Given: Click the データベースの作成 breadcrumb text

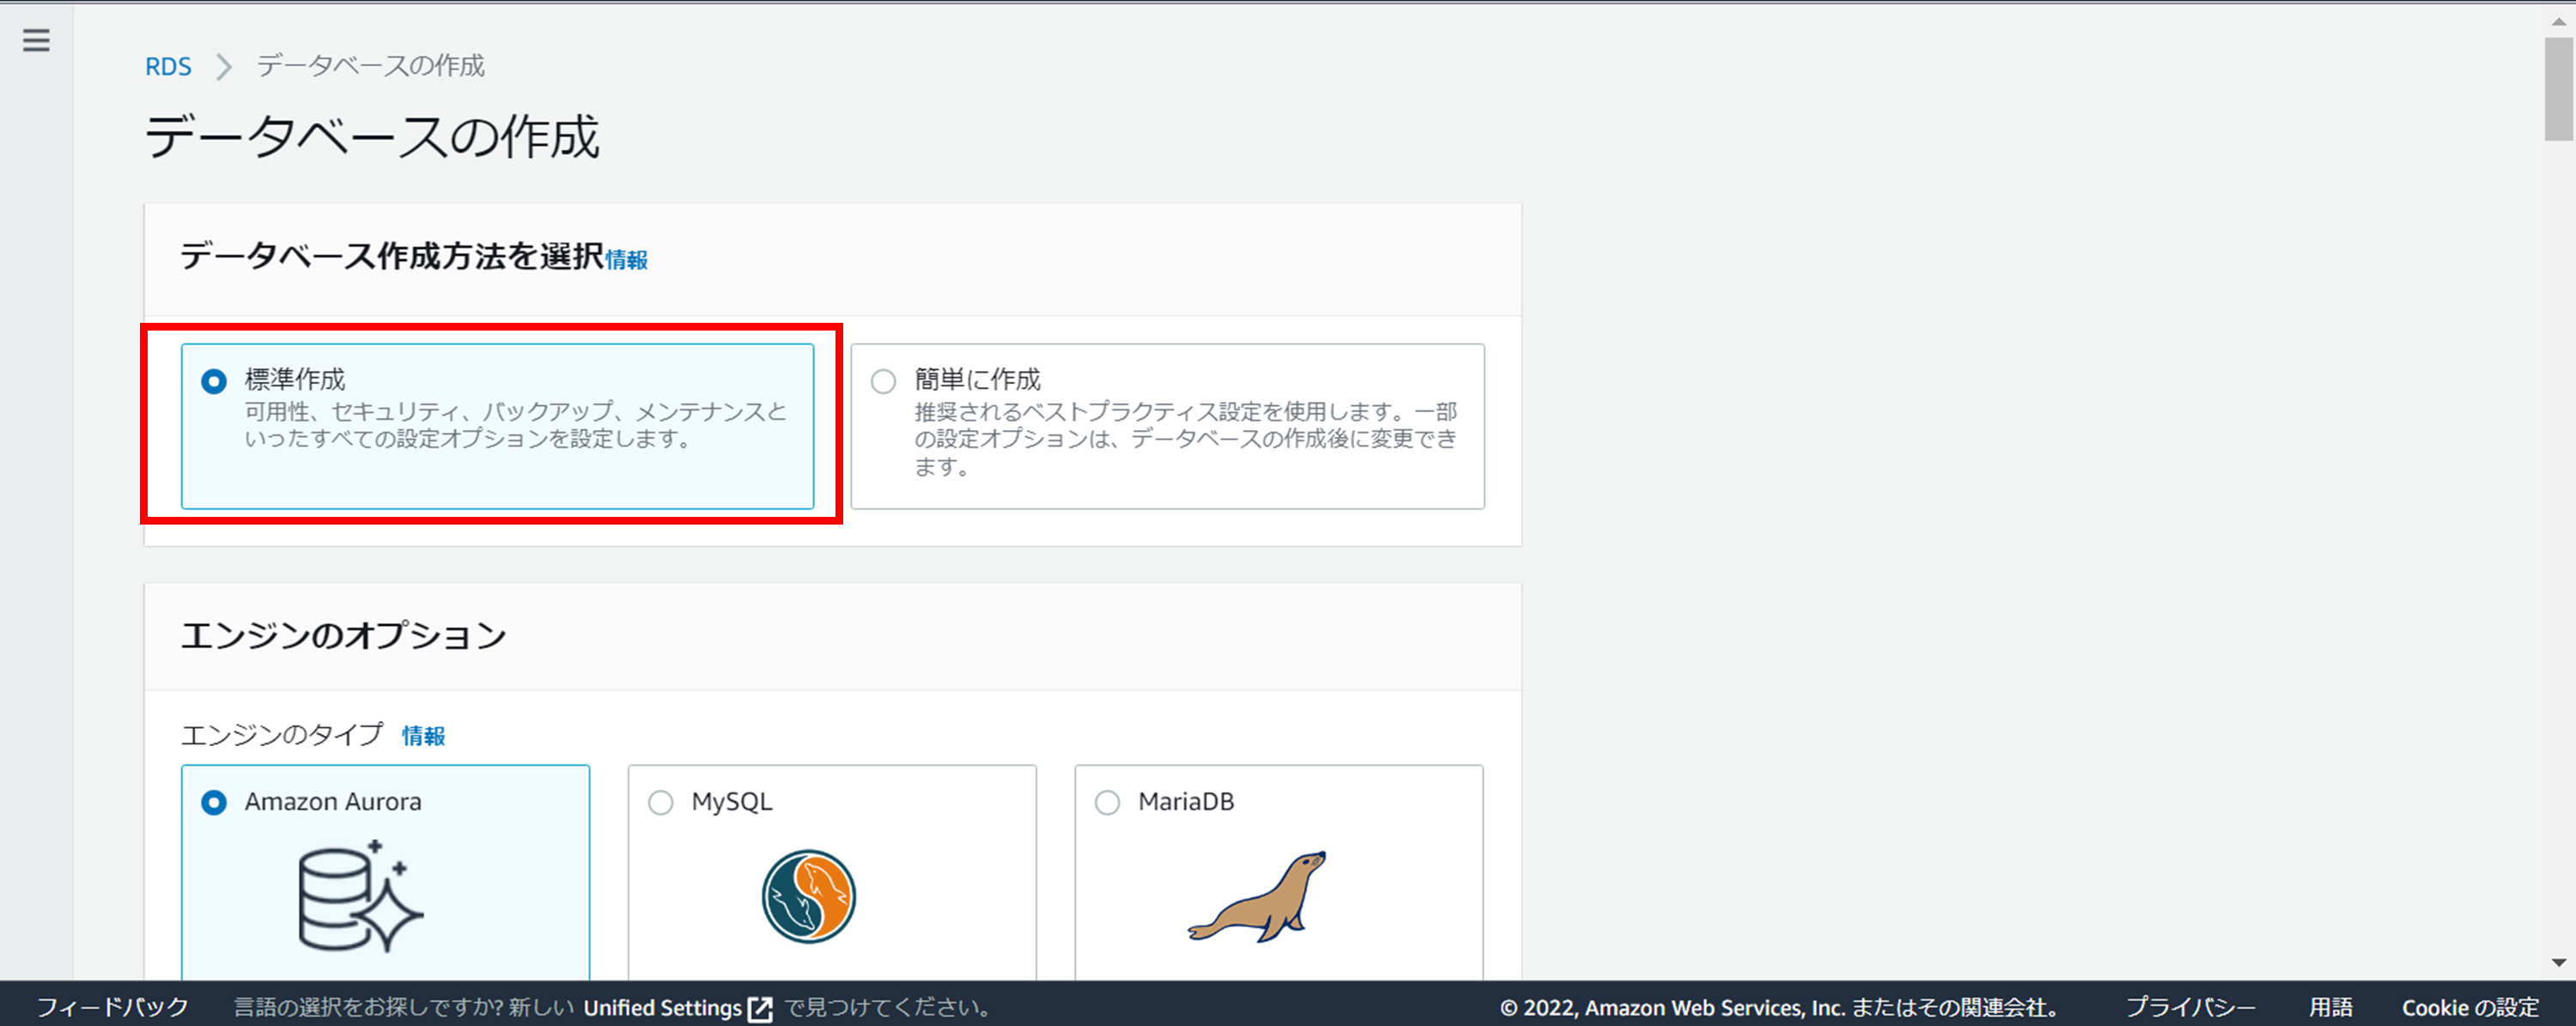Looking at the screenshot, I should (370, 66).
